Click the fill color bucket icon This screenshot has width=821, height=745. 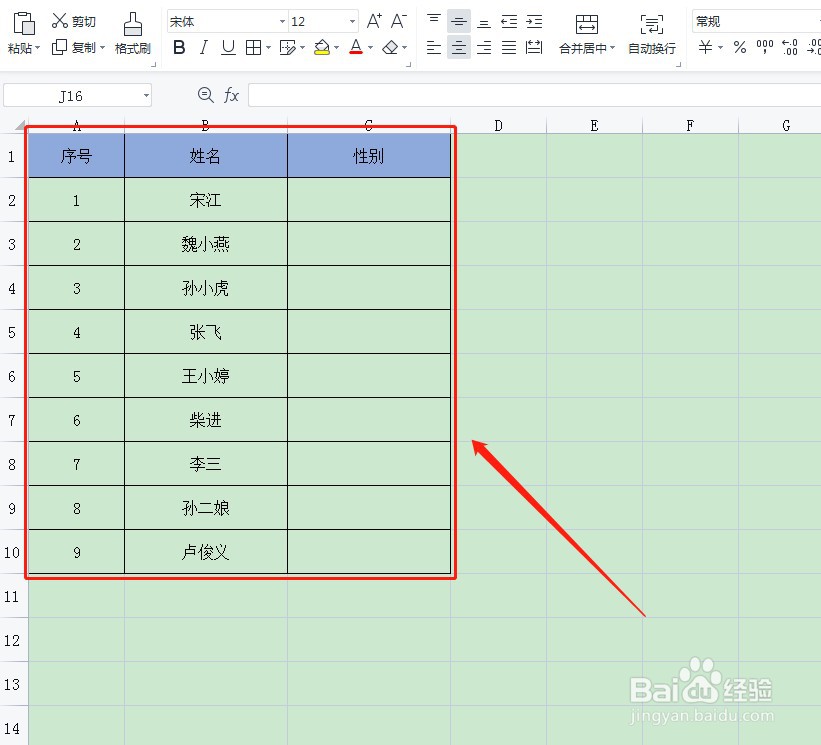click(322, 47)
